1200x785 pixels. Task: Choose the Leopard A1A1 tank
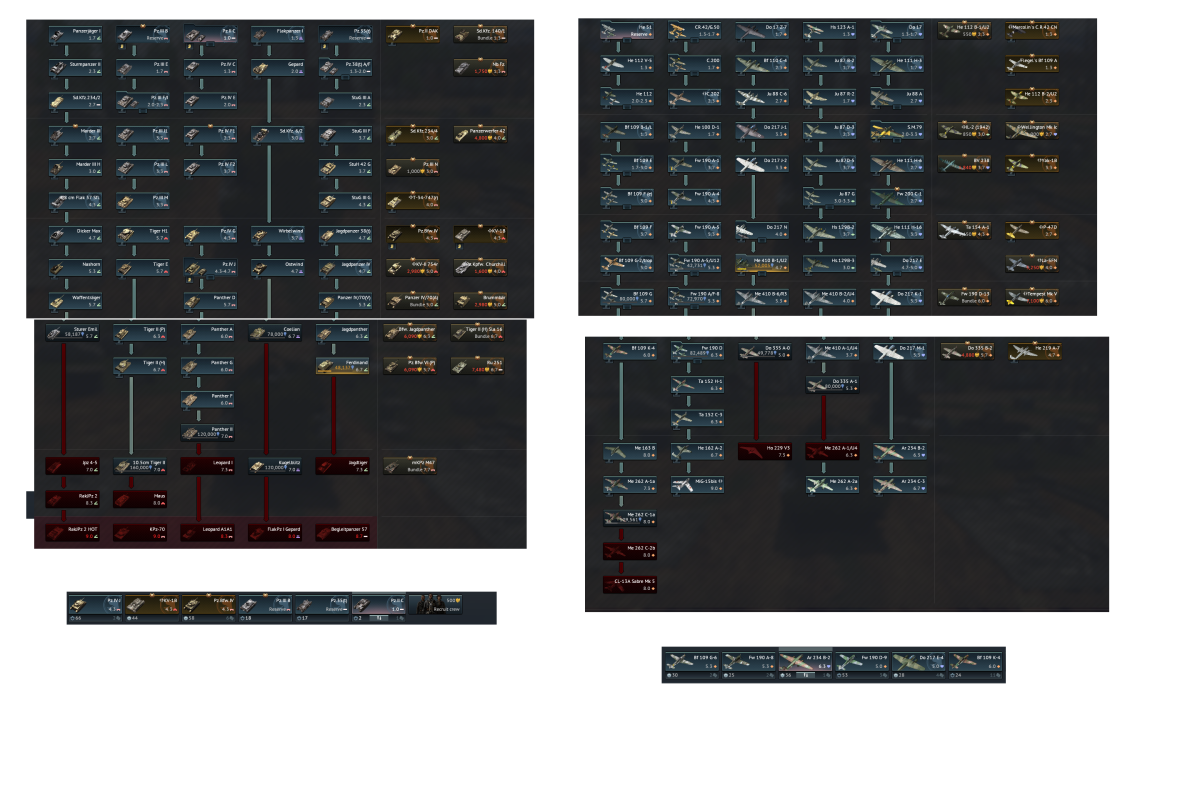point(208,531)
